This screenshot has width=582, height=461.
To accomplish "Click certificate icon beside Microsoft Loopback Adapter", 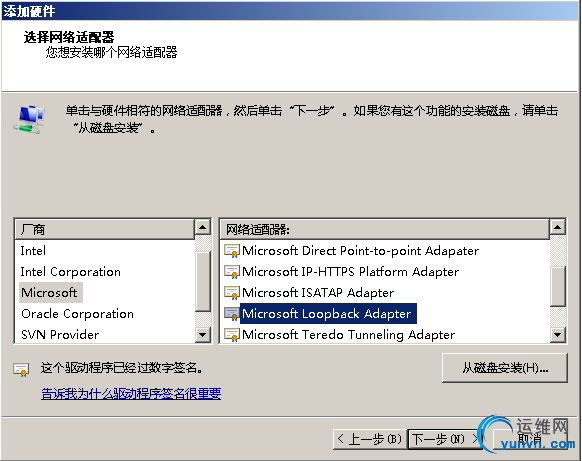I will pyautogui.click(x=232, y=314).
